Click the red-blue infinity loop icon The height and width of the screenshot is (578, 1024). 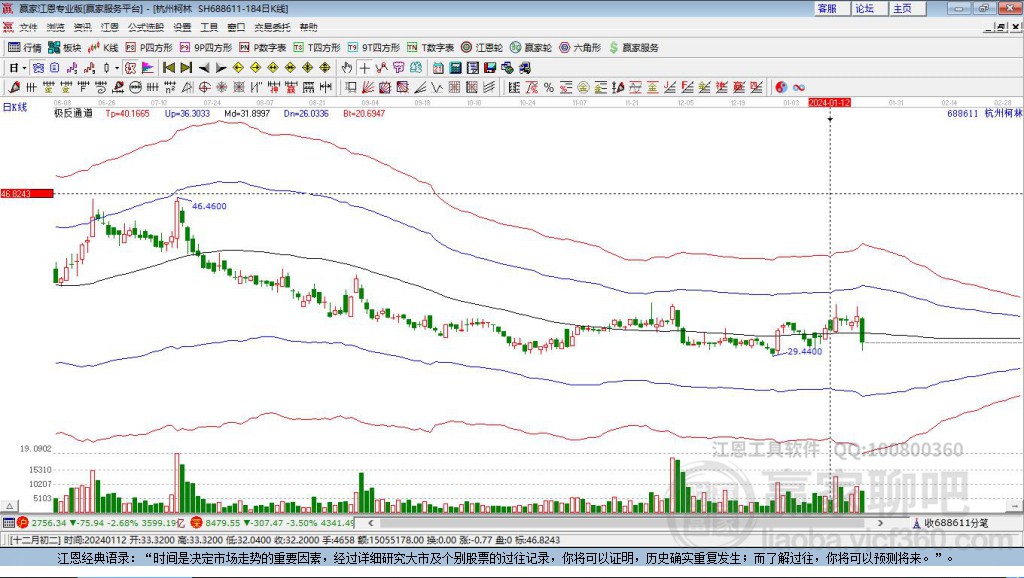799,87
